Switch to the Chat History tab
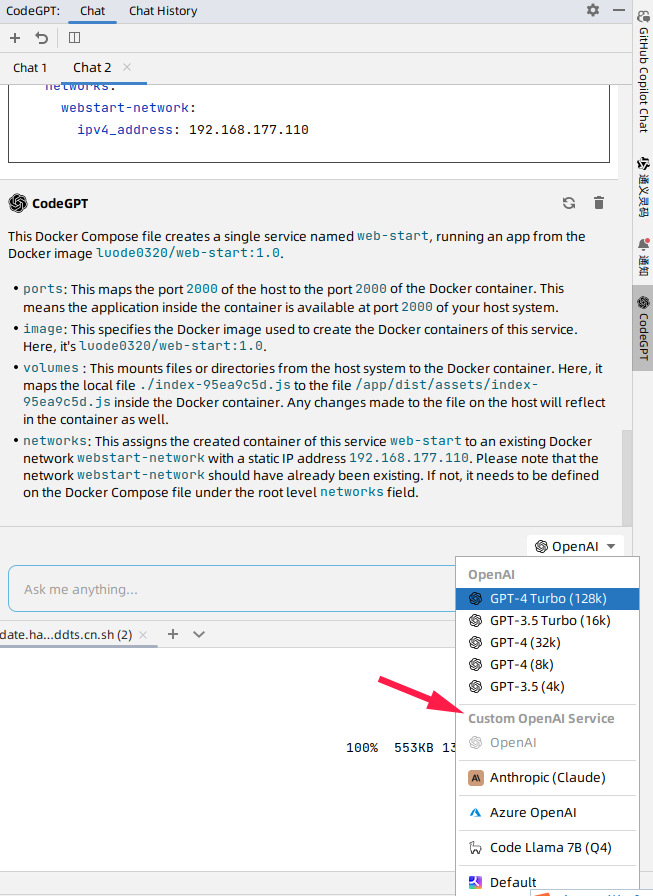 (163, 11)
